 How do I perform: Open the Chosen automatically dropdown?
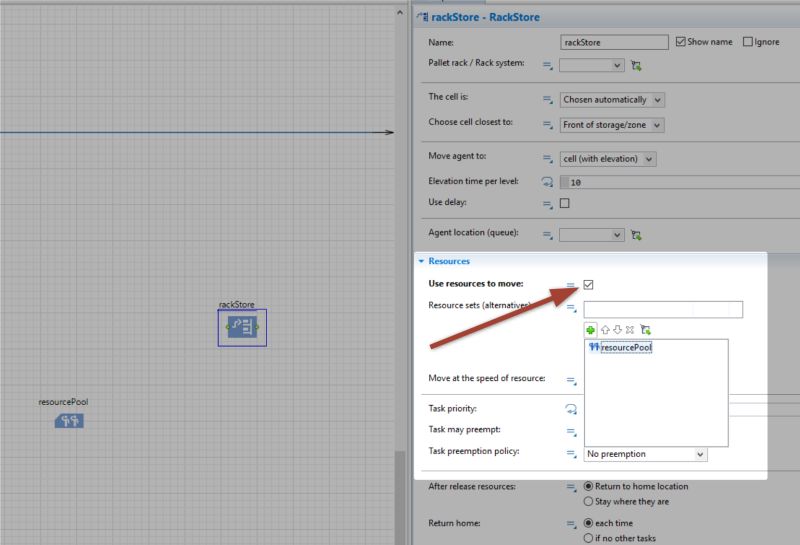[x=612, y=100]
